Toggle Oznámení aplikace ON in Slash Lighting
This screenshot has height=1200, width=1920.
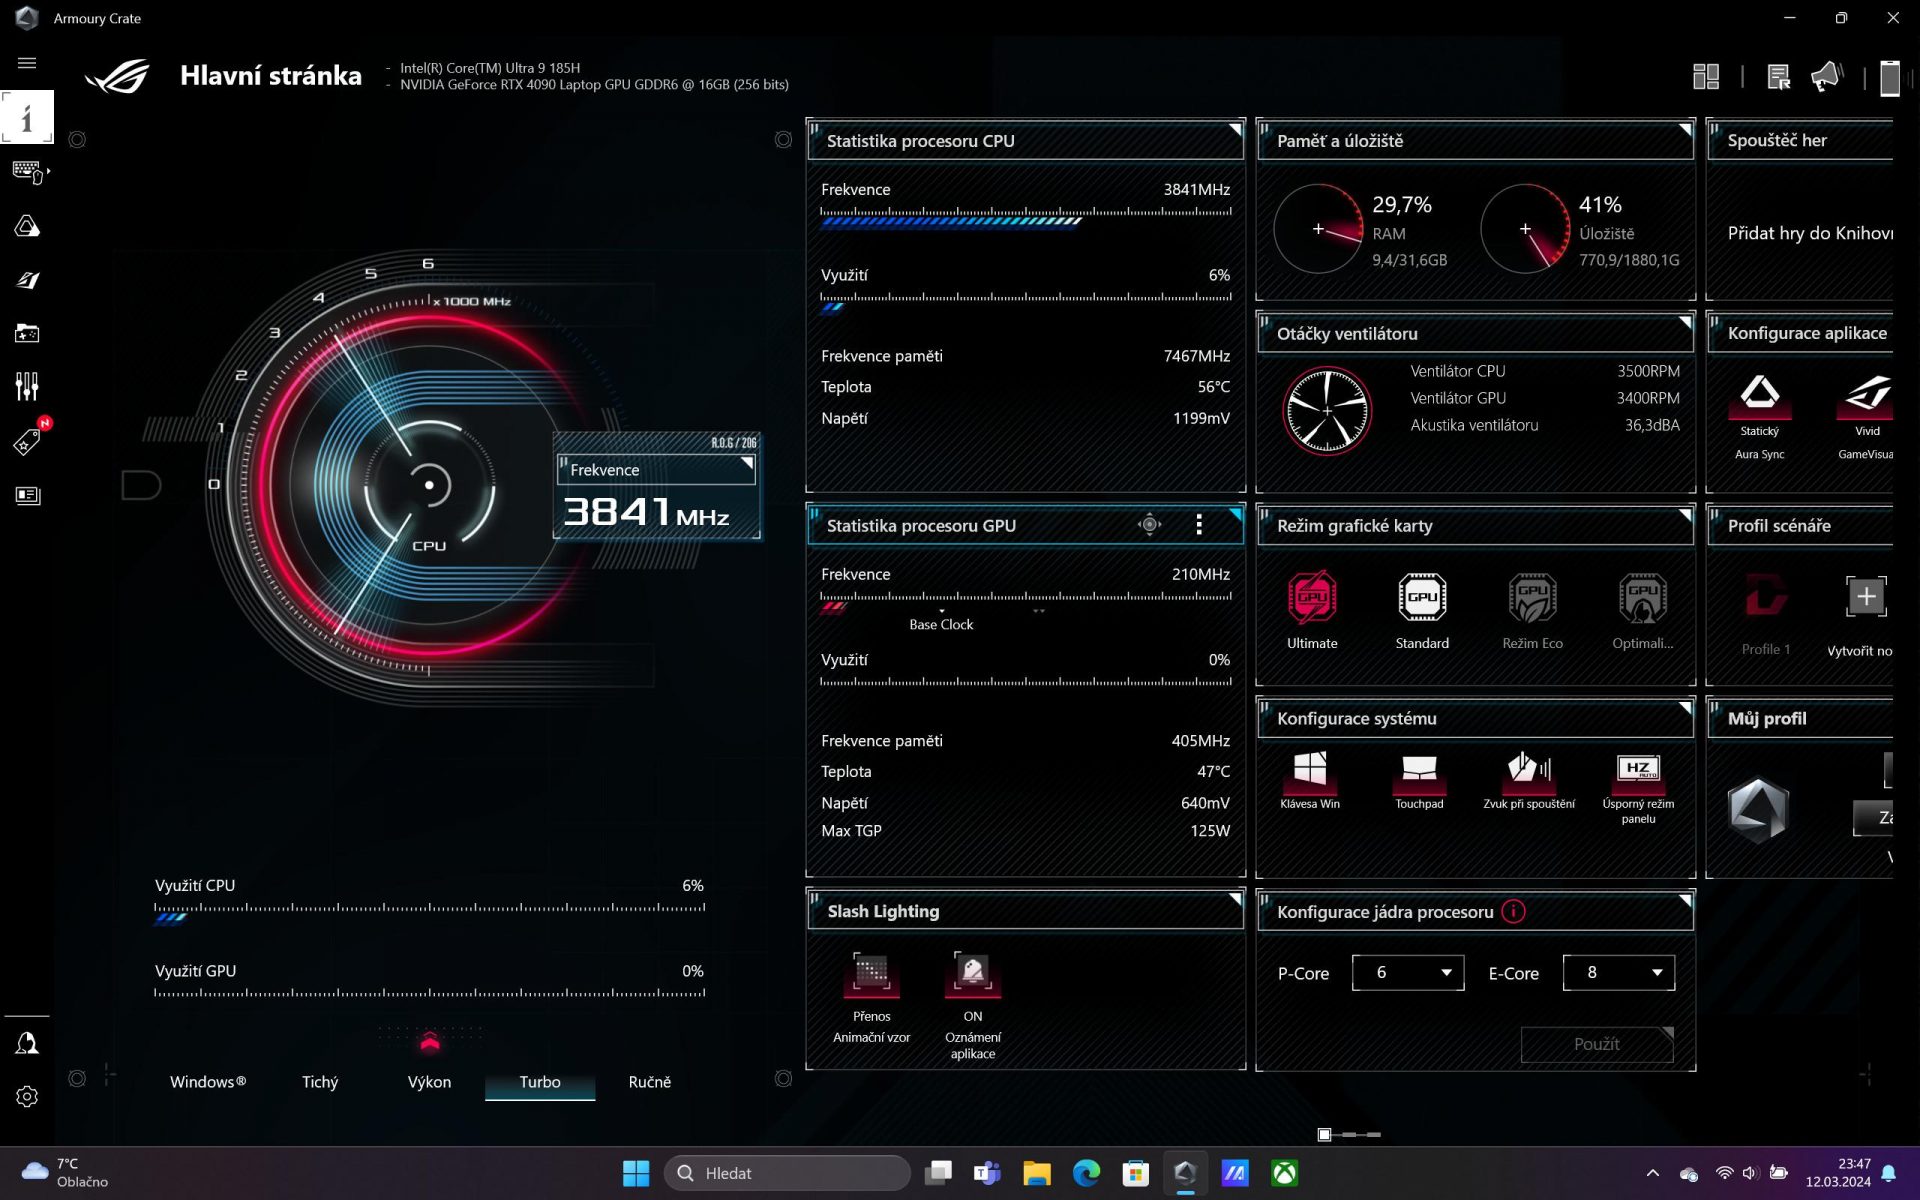click(x=973, y=1005)
